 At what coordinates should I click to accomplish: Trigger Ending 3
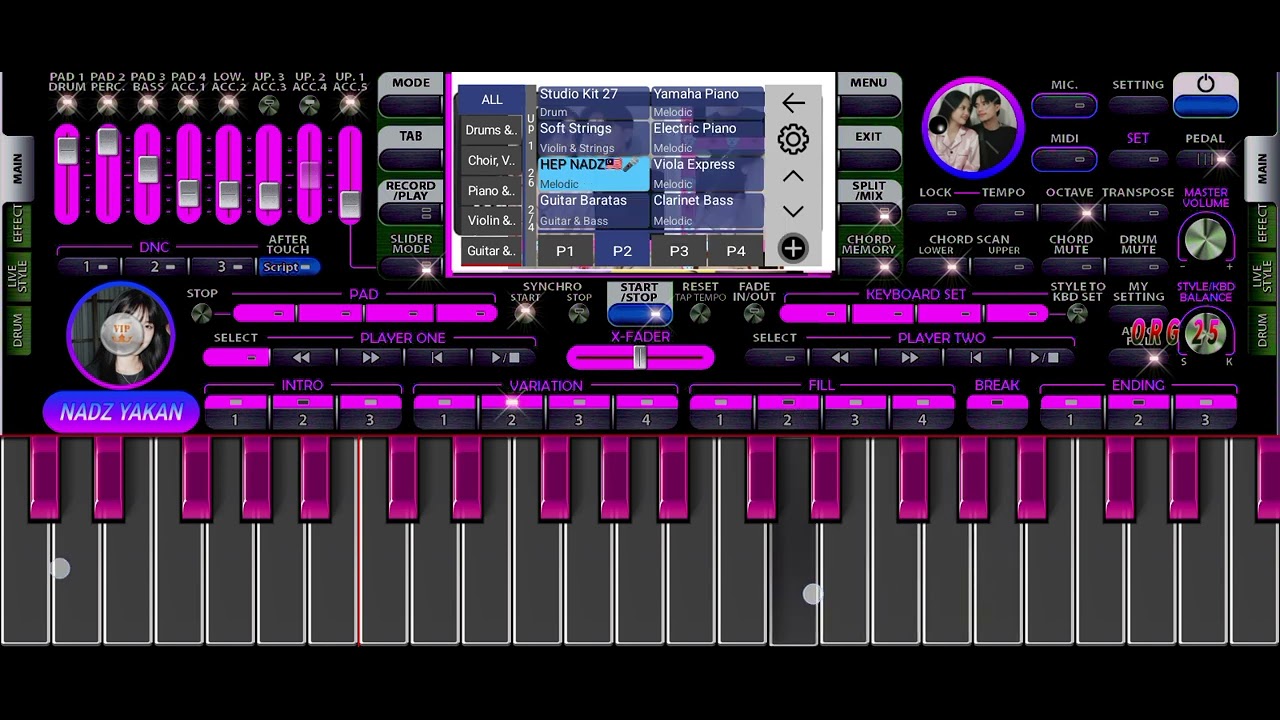1205,412
